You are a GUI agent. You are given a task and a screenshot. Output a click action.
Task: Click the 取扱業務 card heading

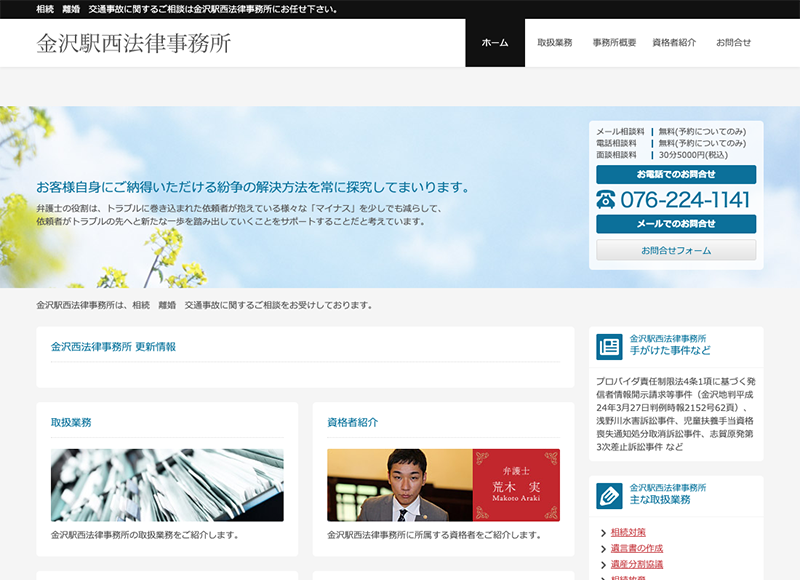point(71,422)
